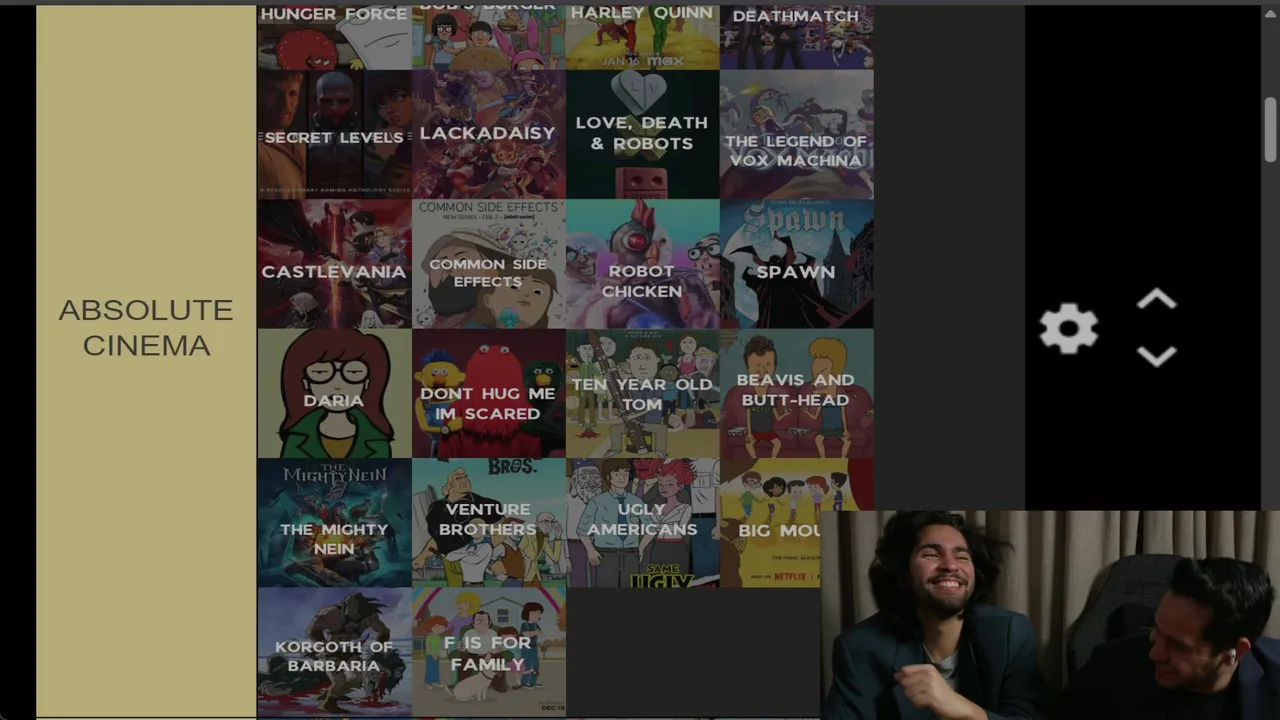Pick the Castlevania thumbnail
Viewport: 1280px width, 720px height.
click(x=334, y=264)
